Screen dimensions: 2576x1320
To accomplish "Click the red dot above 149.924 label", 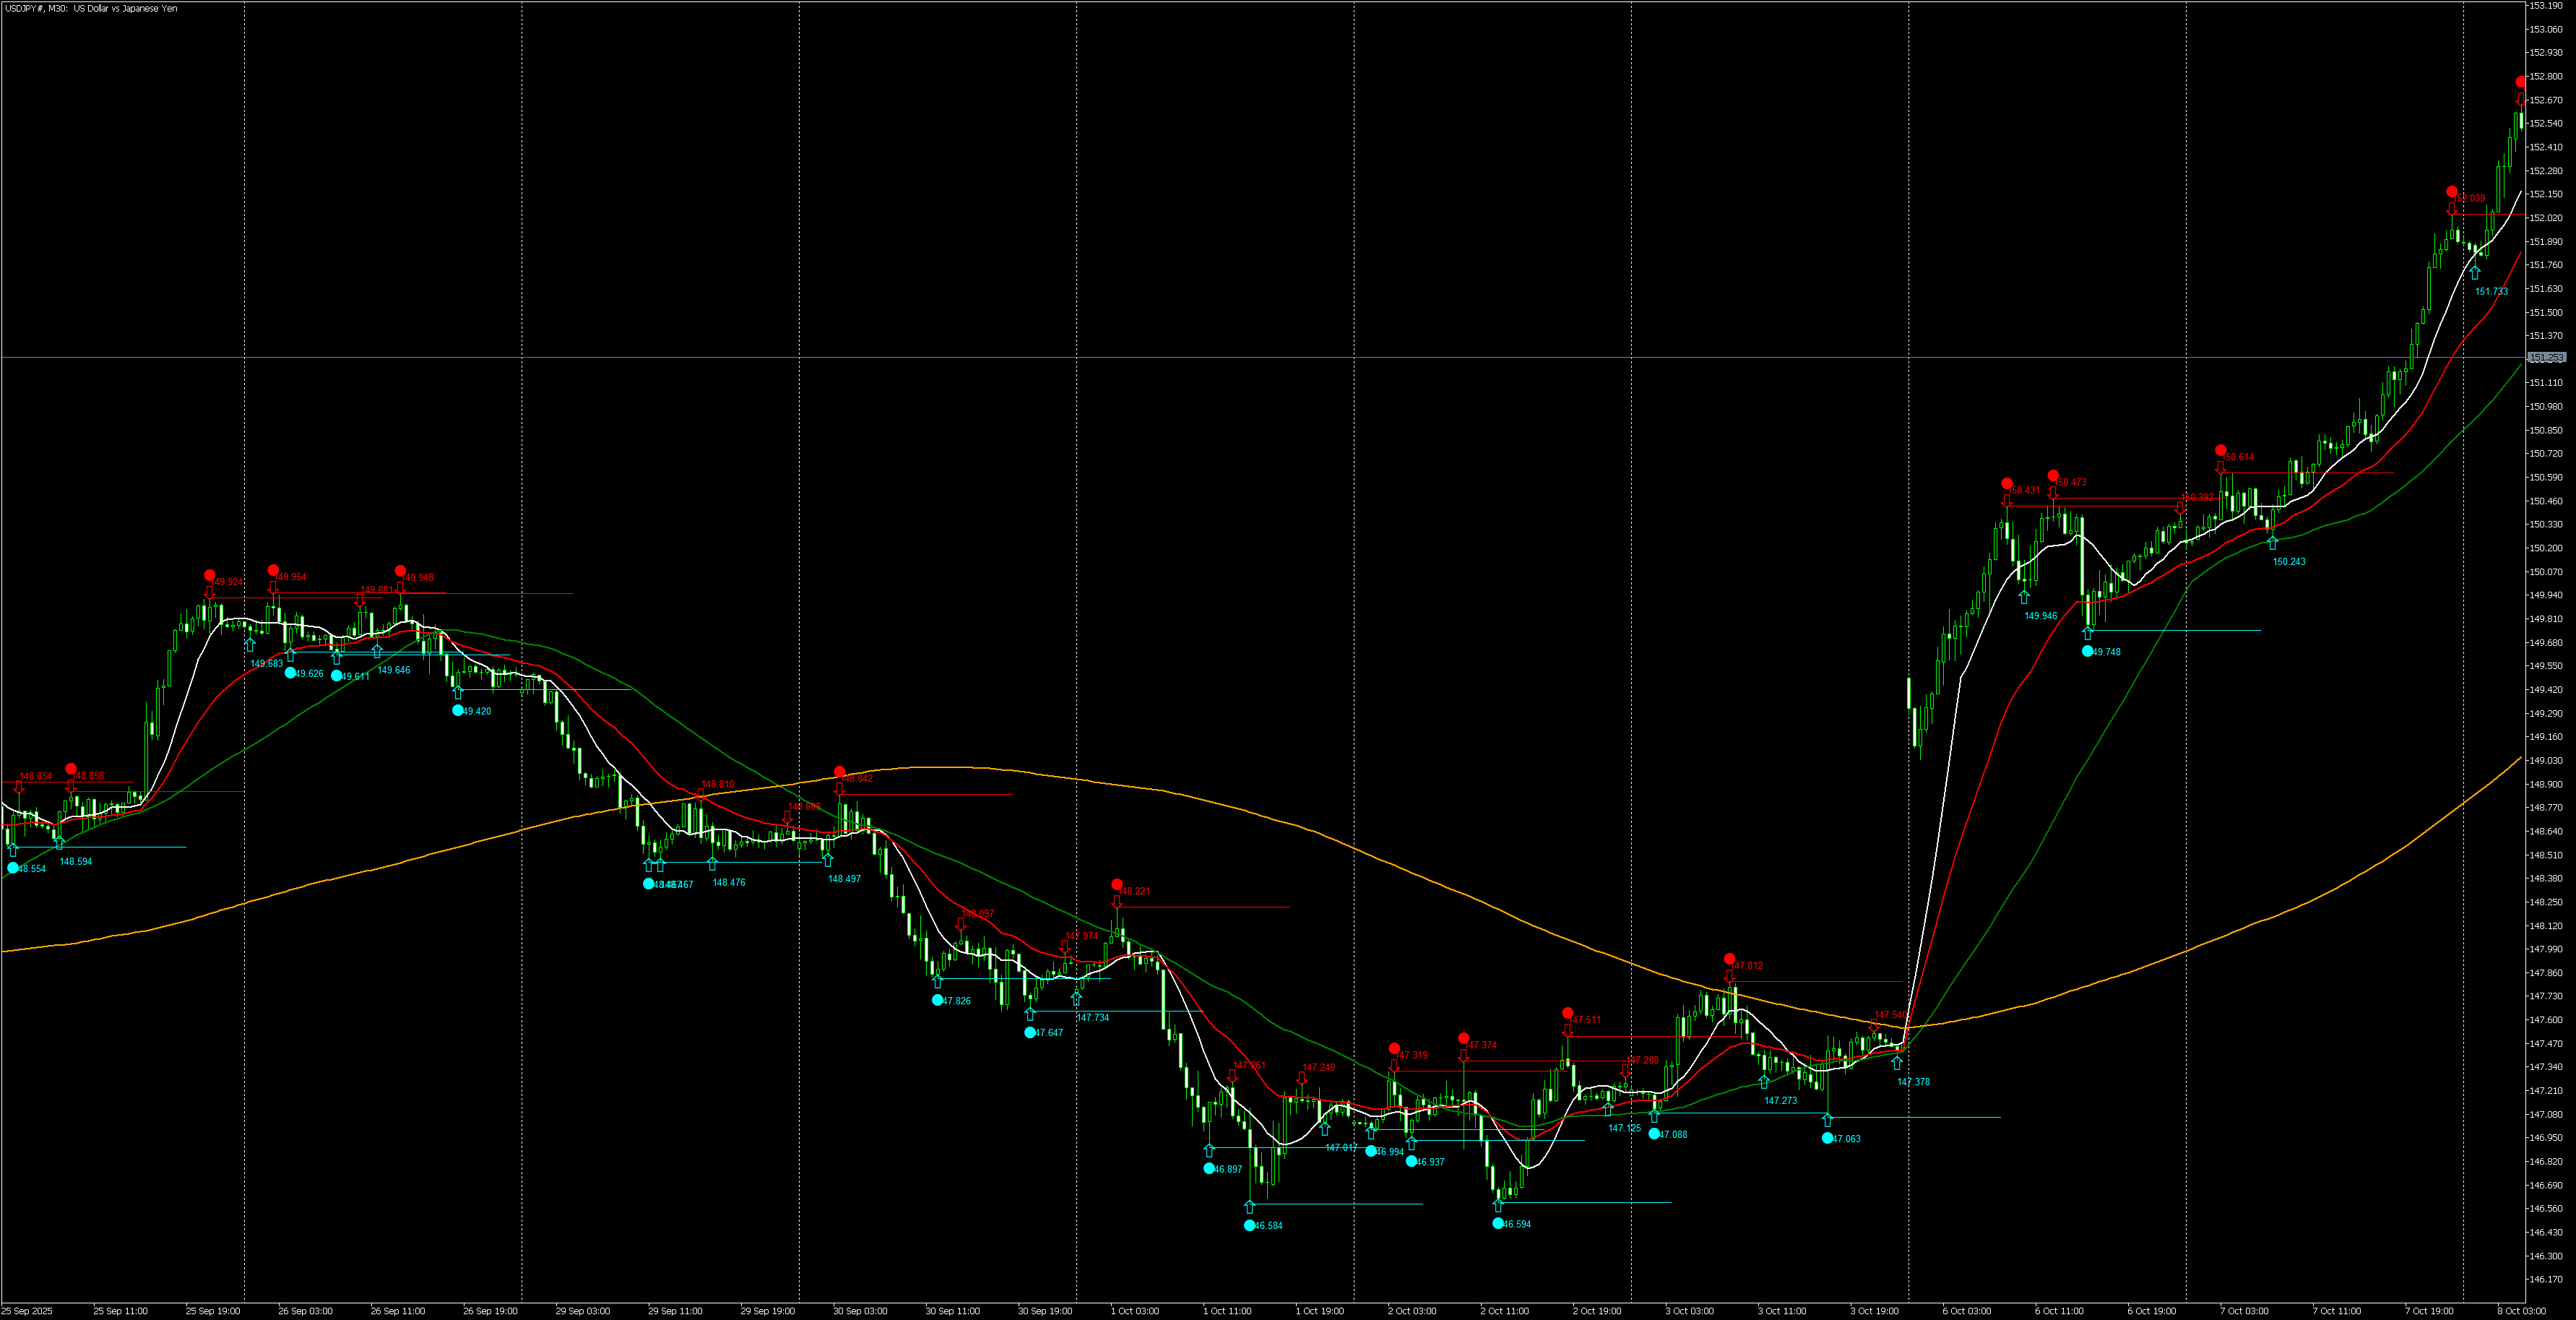I will (x=209, y=575).
